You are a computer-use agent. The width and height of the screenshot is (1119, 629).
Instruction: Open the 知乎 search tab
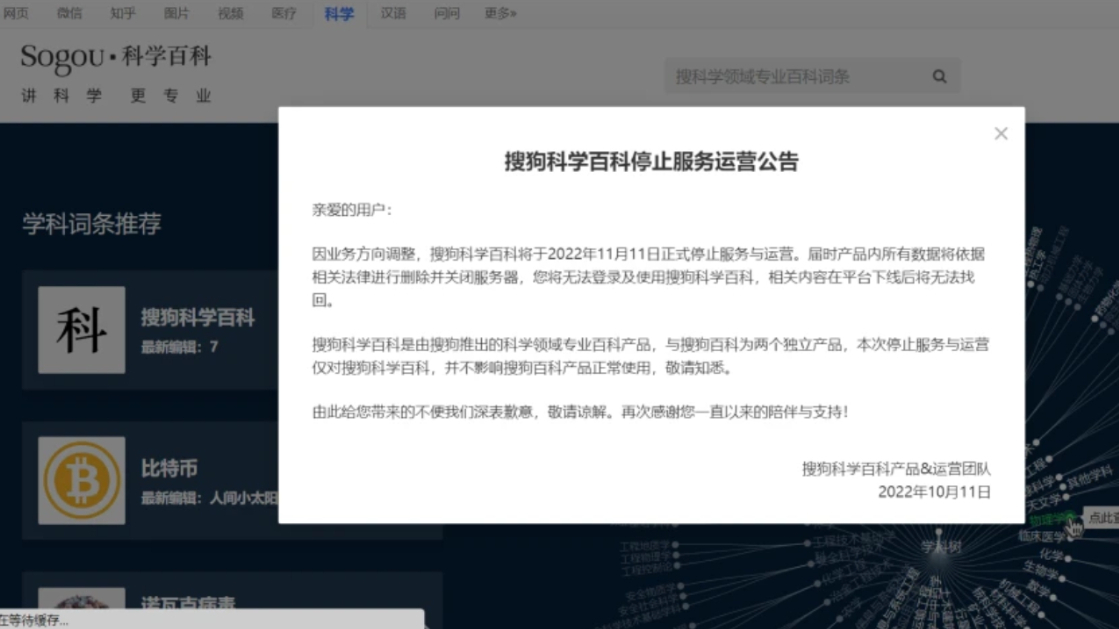[123, 13]
